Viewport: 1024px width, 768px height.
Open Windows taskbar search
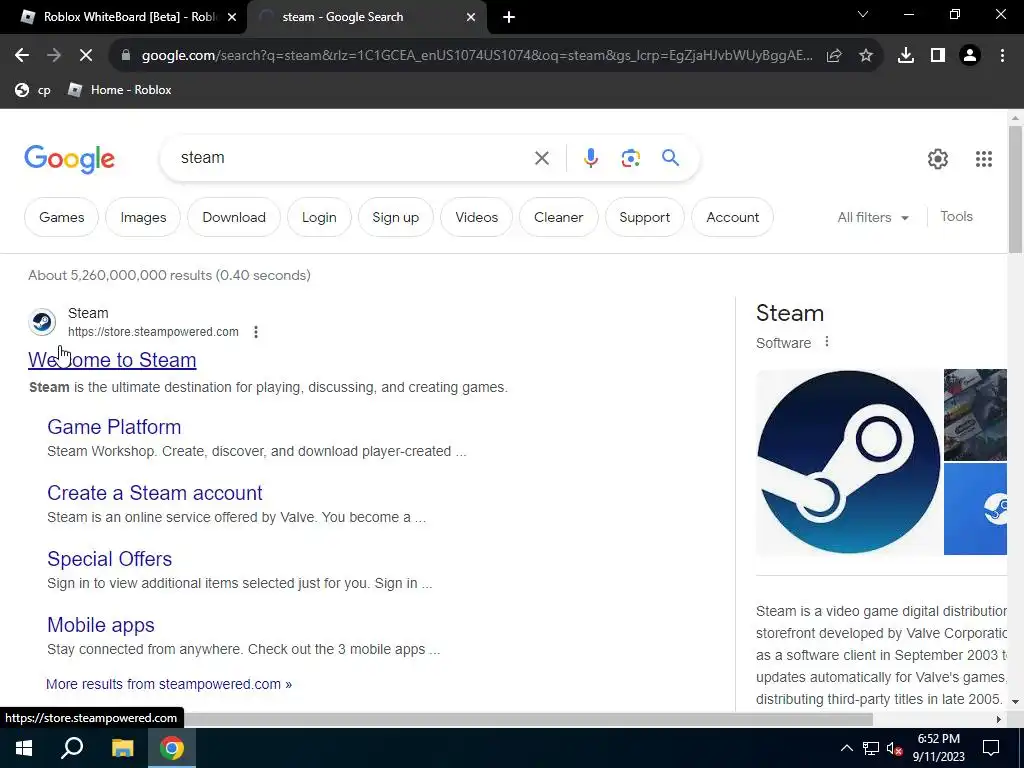72,748
